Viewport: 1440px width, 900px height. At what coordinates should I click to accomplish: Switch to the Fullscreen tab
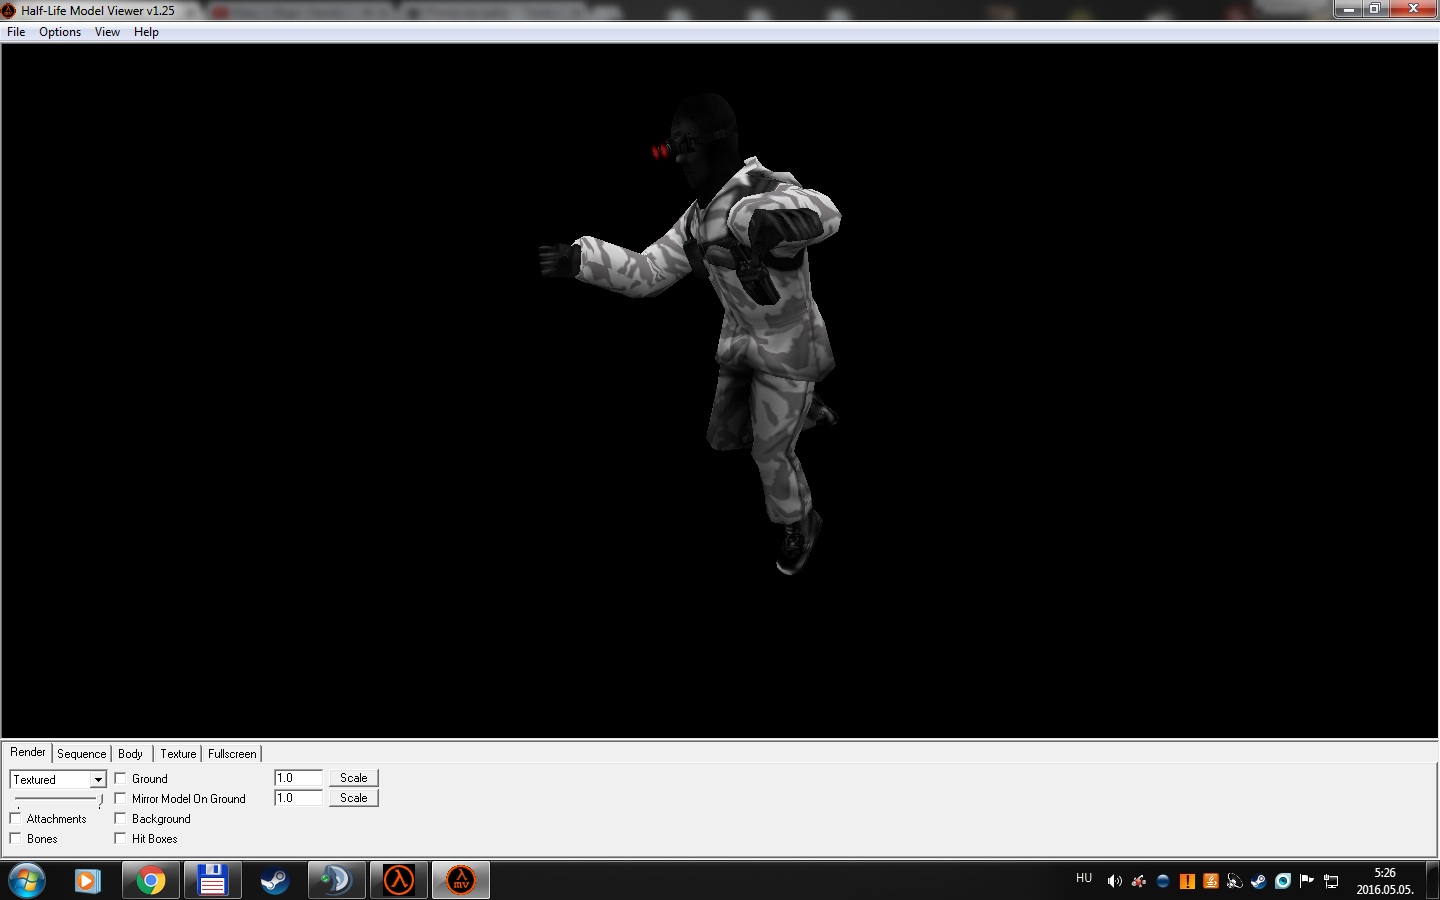coord(232,754)
